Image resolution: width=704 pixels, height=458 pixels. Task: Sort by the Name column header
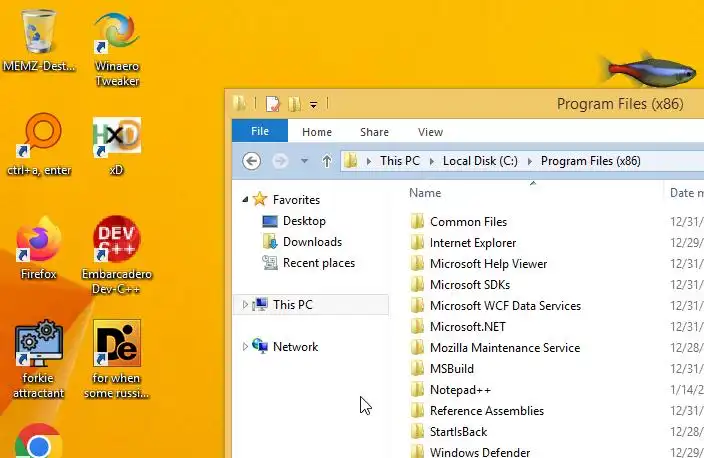[425, 193]
